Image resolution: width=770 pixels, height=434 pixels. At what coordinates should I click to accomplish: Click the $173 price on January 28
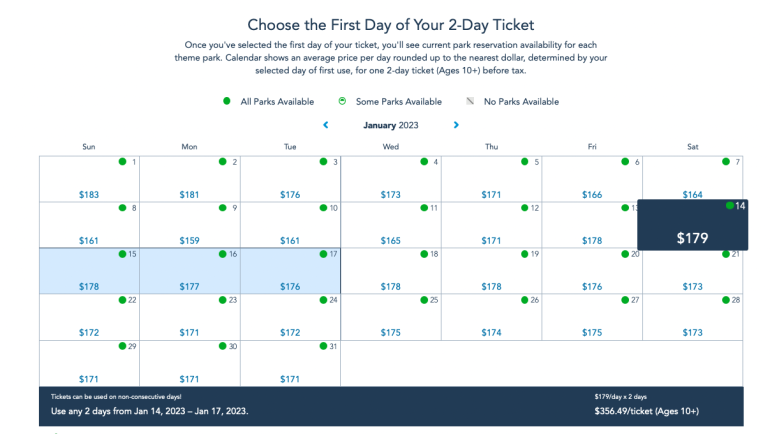[x=692, y=333]
